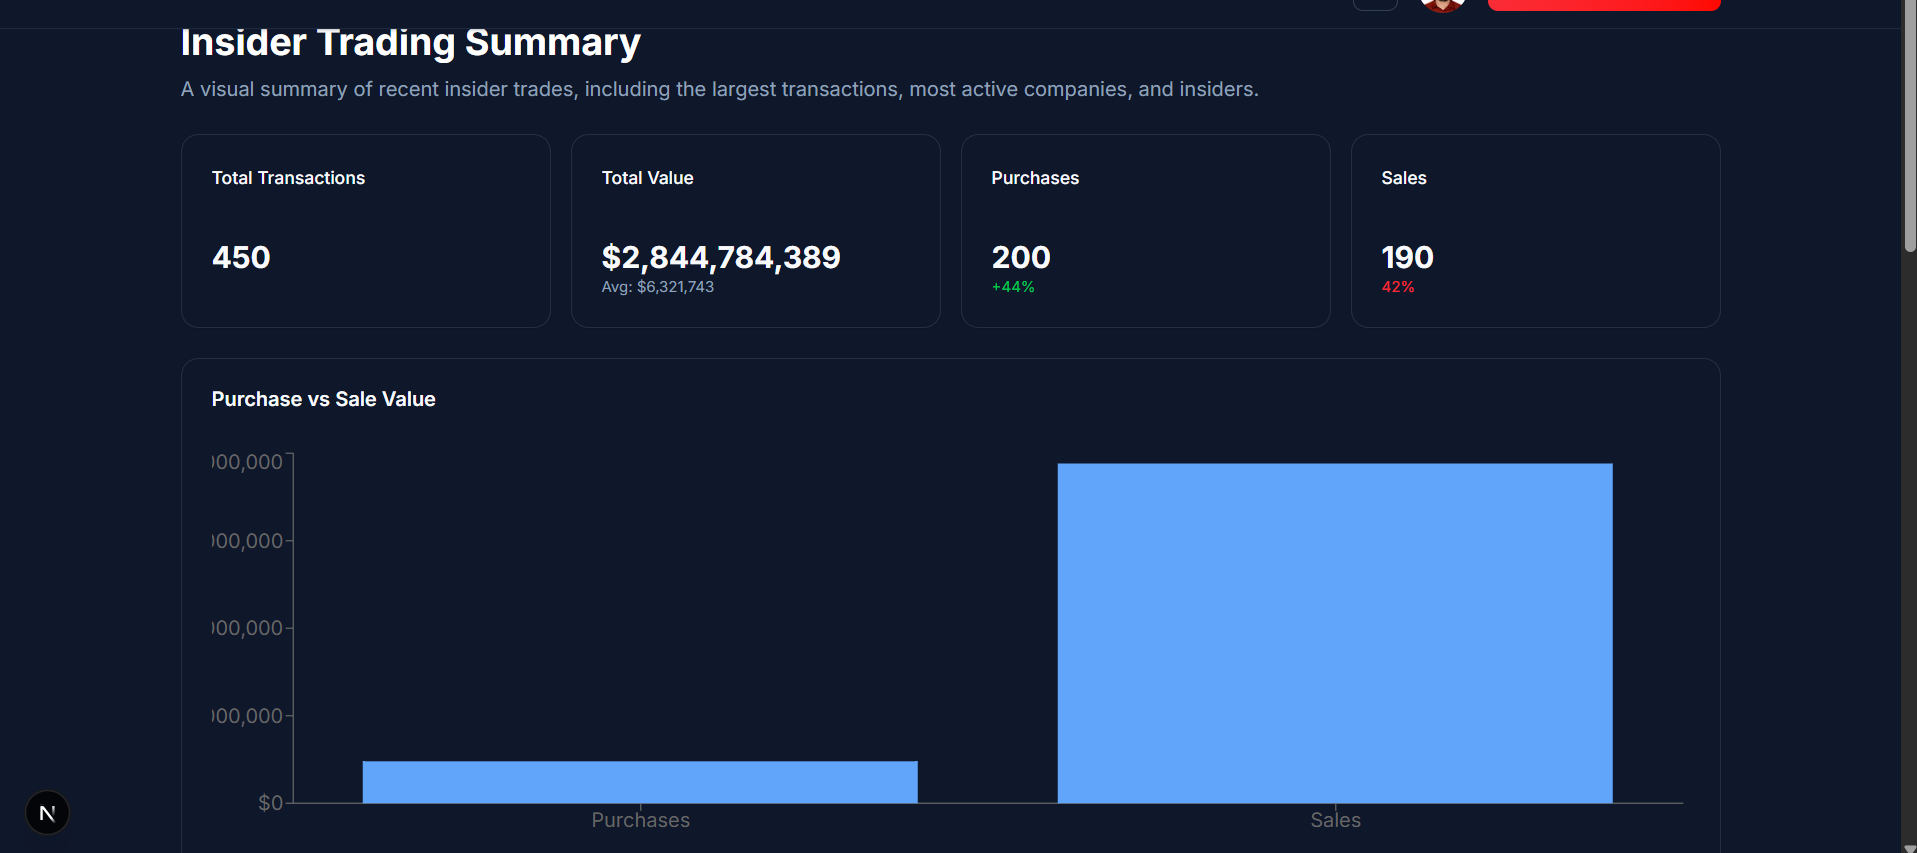The height and width of the screenshot is (853, 1917).
Task: Click the 42% sales percentage label
Action: (1398, 286)
